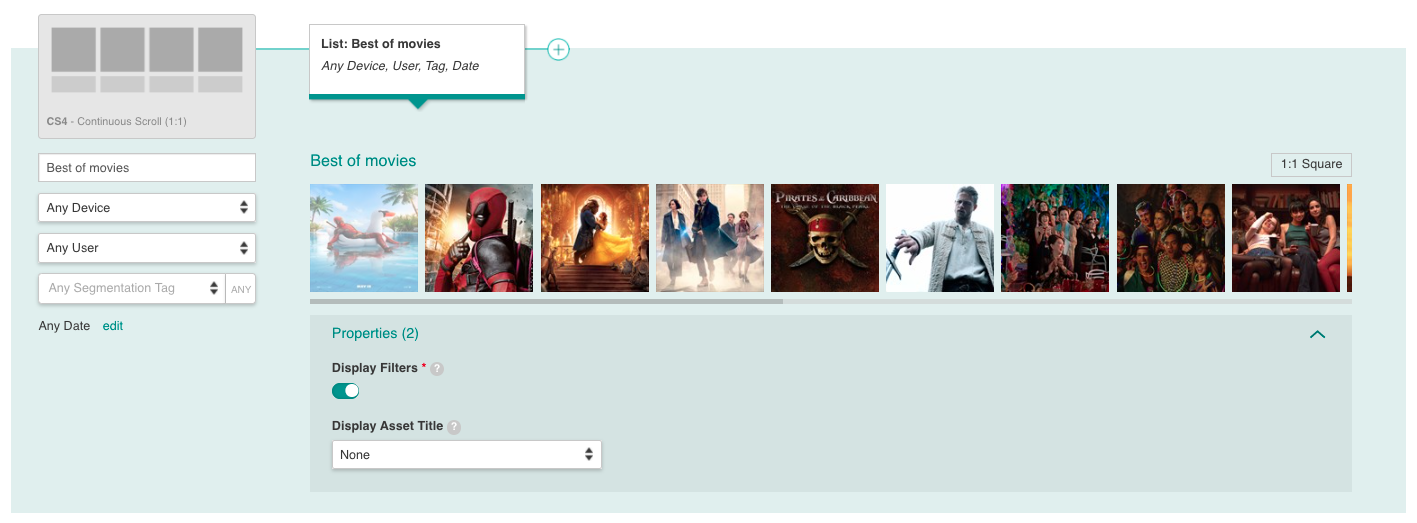1417x523 pixels.
Task: Select the List: Best of movies tab card
Action: tap(417, 62)
